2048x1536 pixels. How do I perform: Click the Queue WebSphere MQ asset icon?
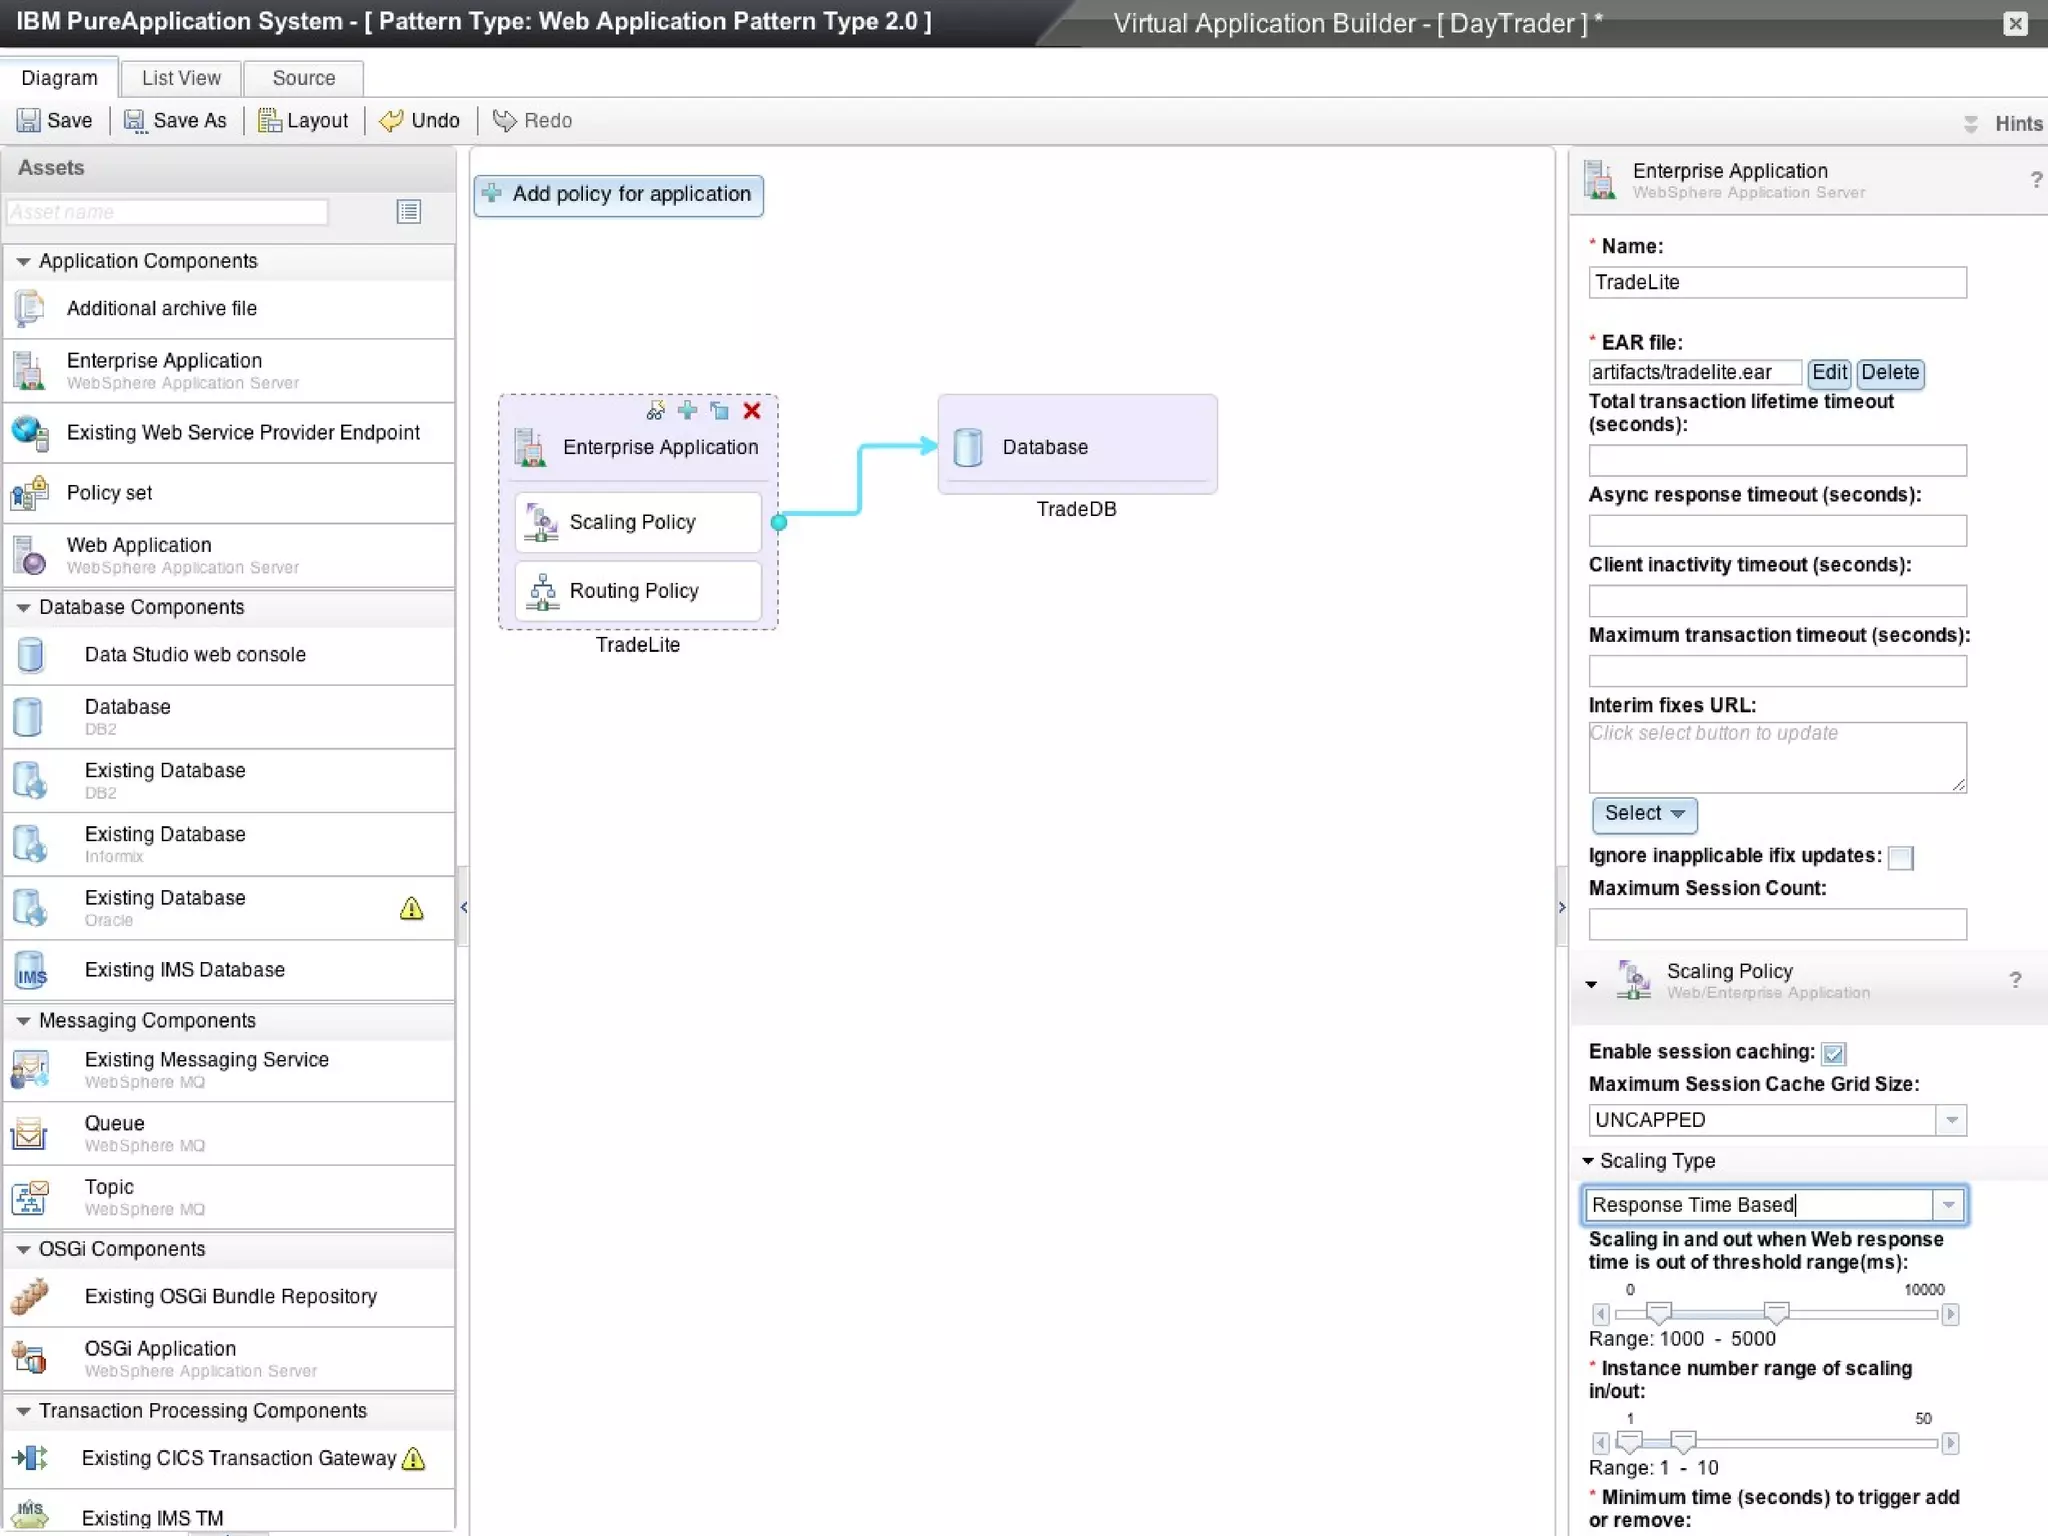click(x=29, y=1133)
